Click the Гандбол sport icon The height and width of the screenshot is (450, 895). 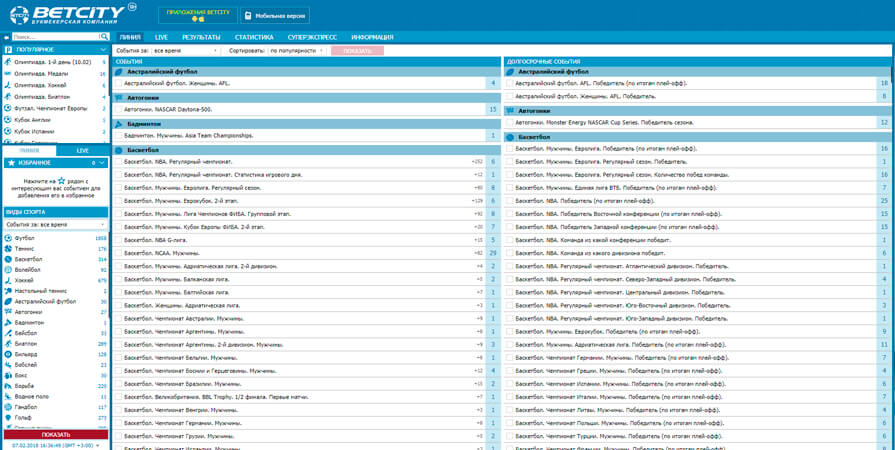point(8,407)
